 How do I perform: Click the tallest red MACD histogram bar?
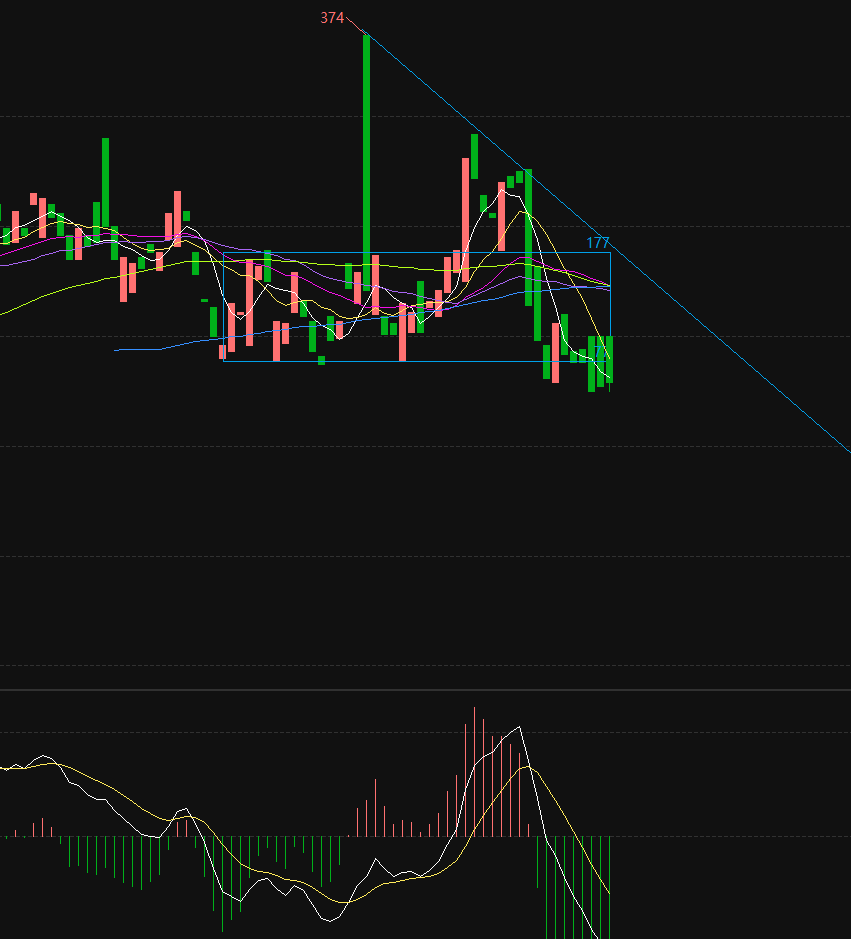(474, 770)
